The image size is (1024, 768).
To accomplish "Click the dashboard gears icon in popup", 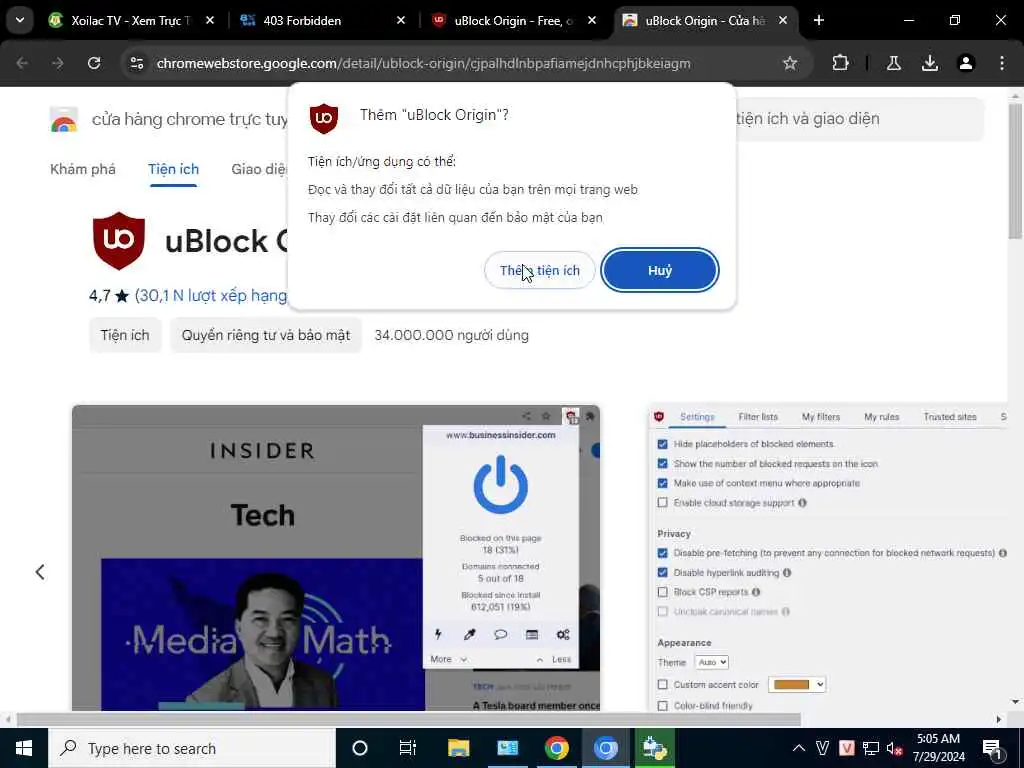I will (x=563, y=634).
